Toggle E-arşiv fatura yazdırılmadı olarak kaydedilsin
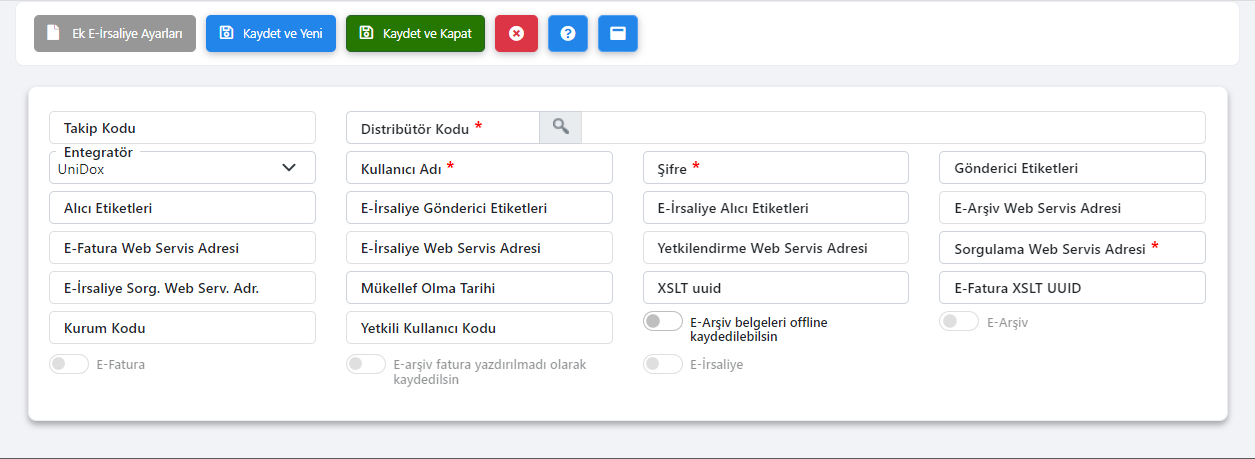 tap(366, 364)
